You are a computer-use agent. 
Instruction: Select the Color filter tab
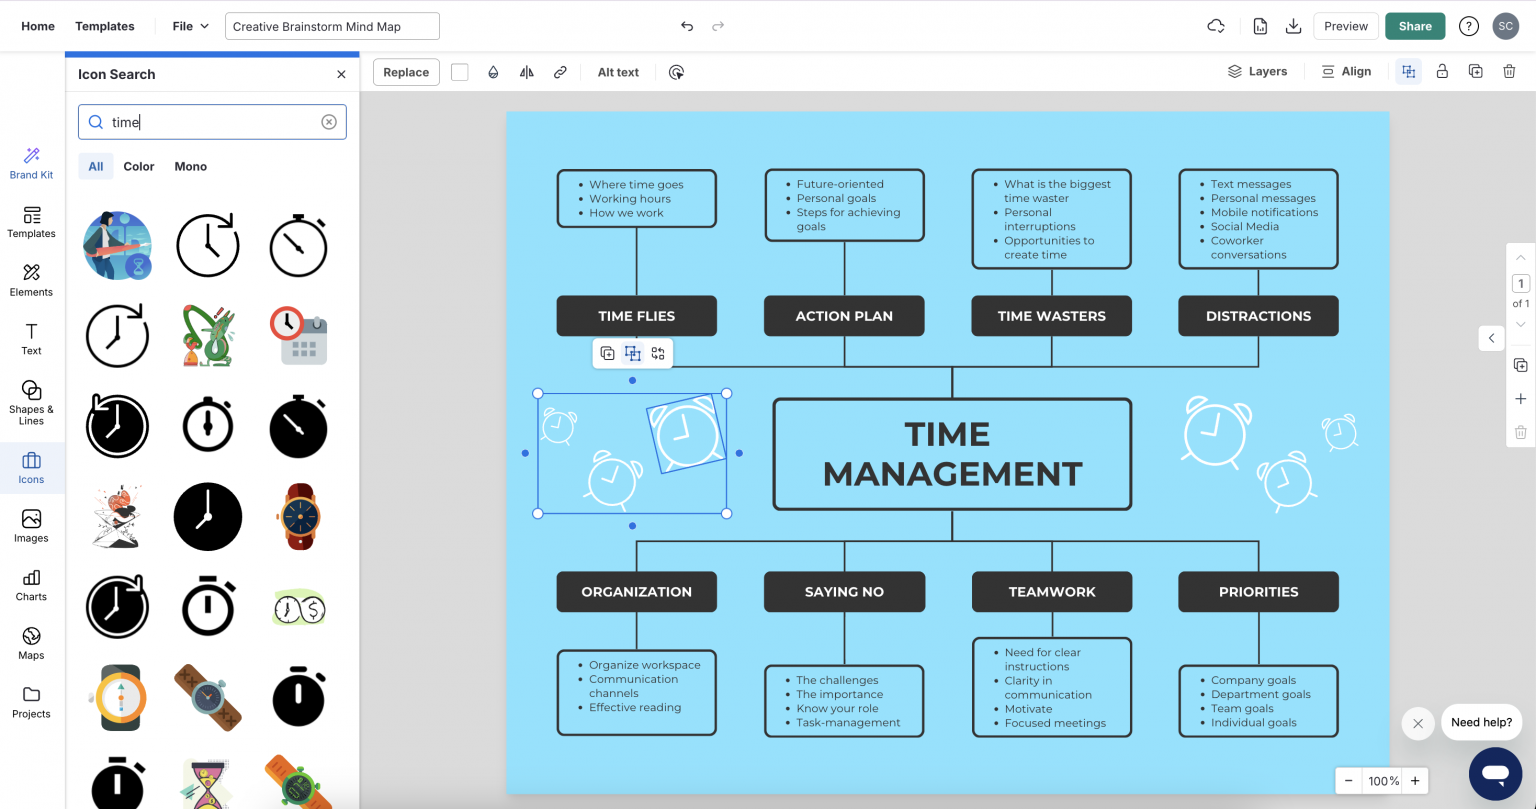click(x=139, y=167)
